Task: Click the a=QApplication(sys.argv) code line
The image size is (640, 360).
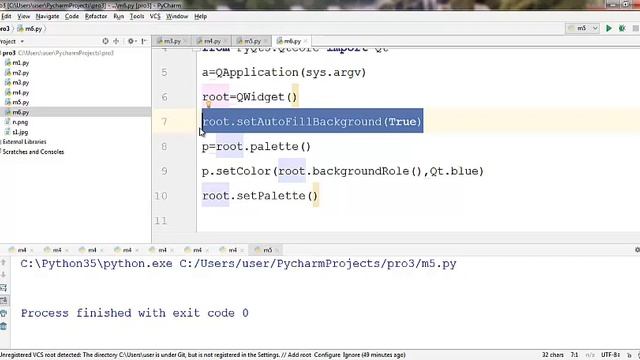Action: (x=284, y=73)
